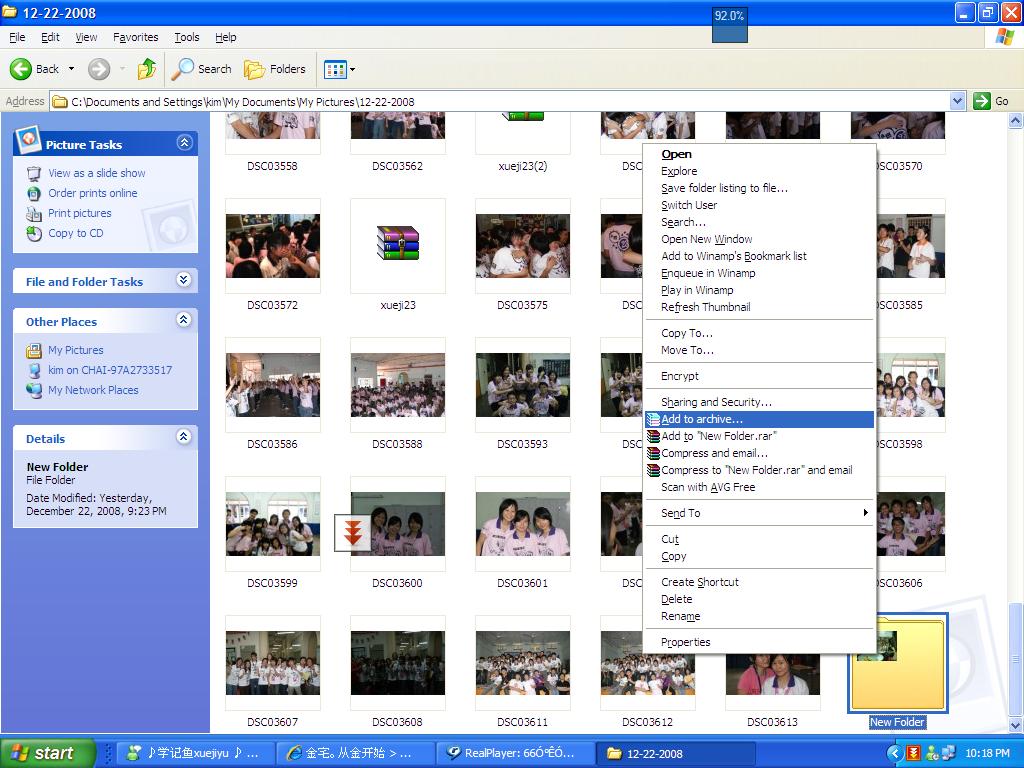Viewport: 1024px width, 768px height.
Task: Open the Send To submenu
Action: 680,513
